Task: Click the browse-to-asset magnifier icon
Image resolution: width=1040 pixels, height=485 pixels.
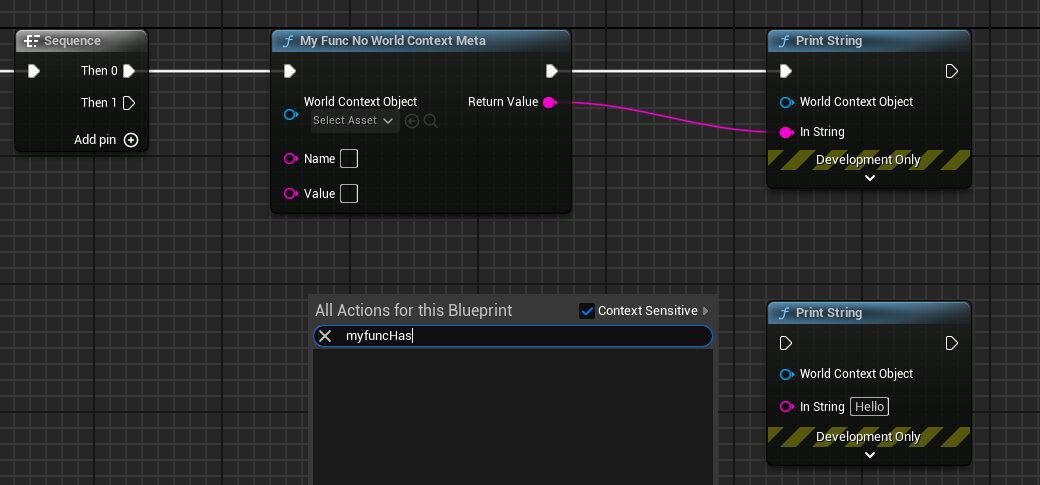Action: pos(431,121)
